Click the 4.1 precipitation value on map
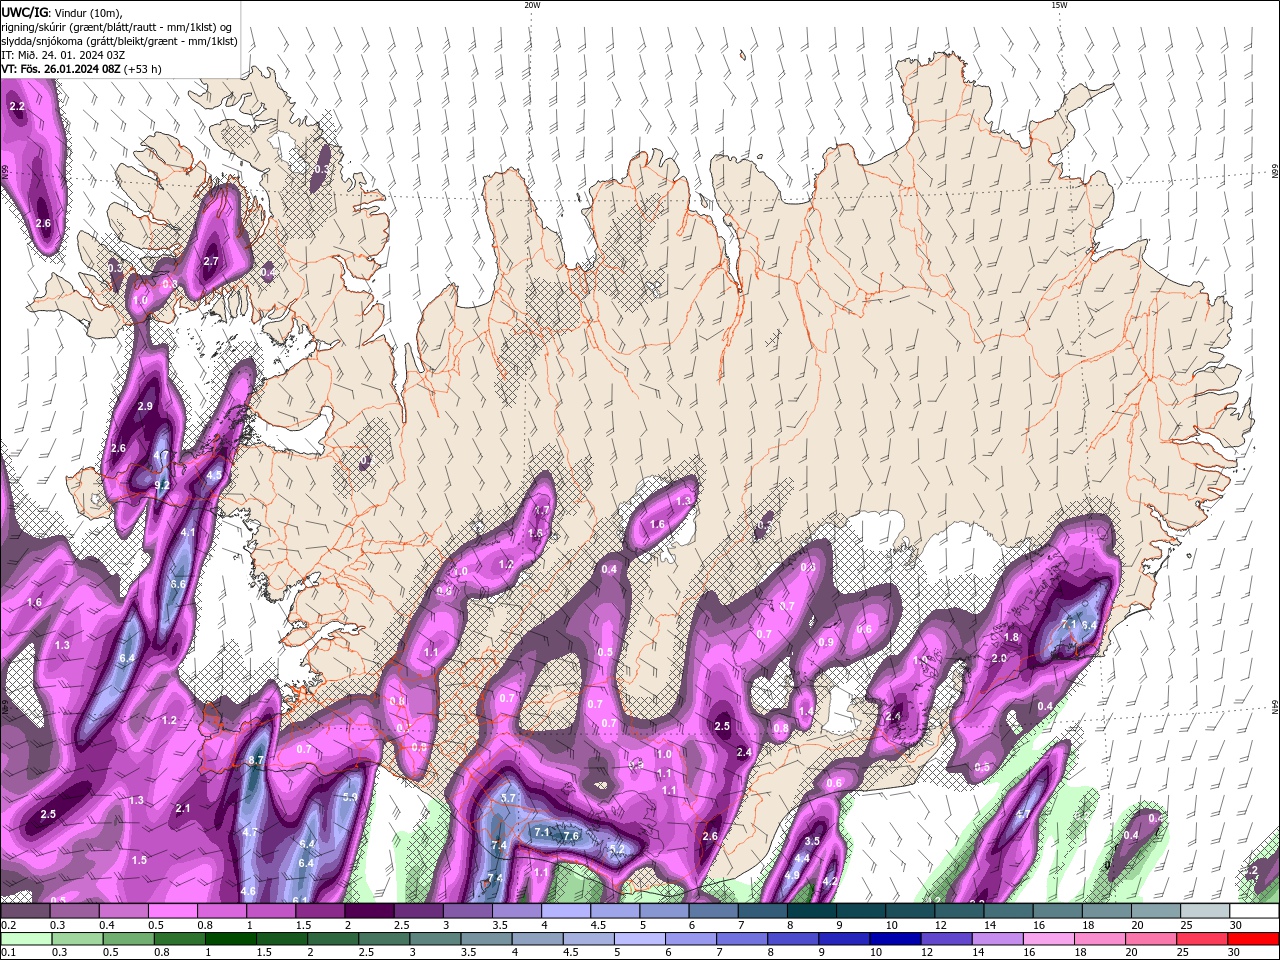 click(188, 532)
